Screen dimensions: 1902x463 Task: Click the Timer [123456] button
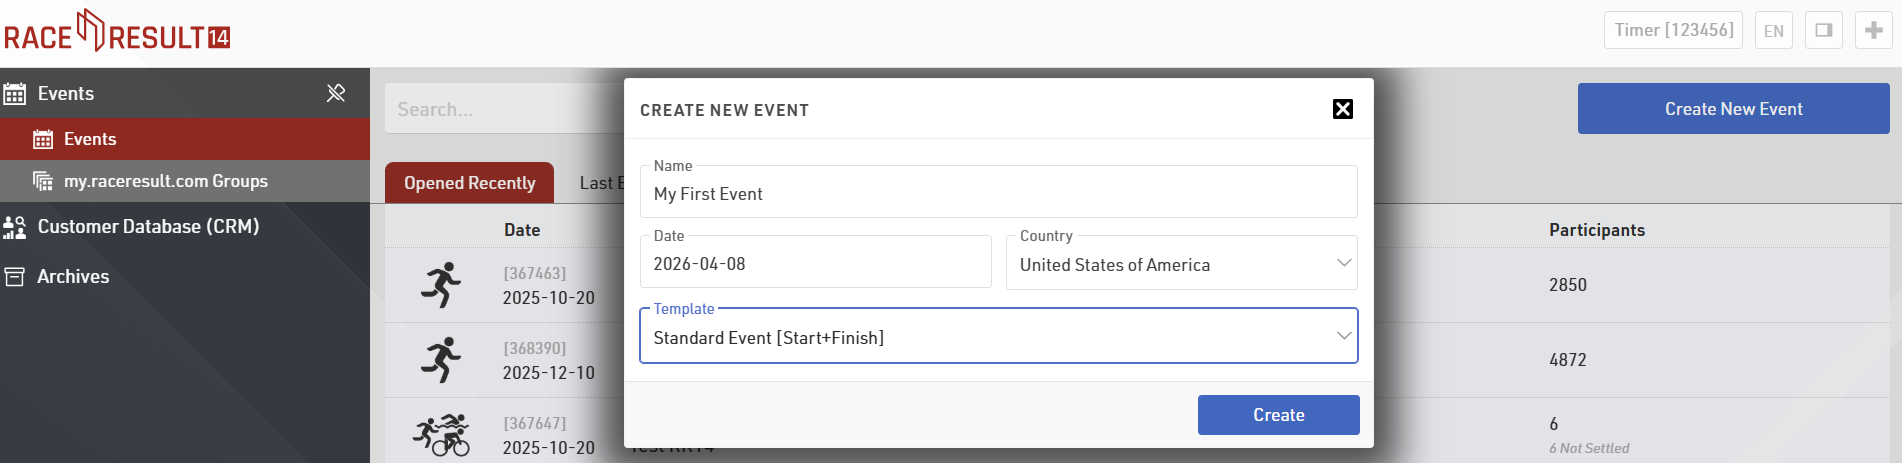point(1673,30)
